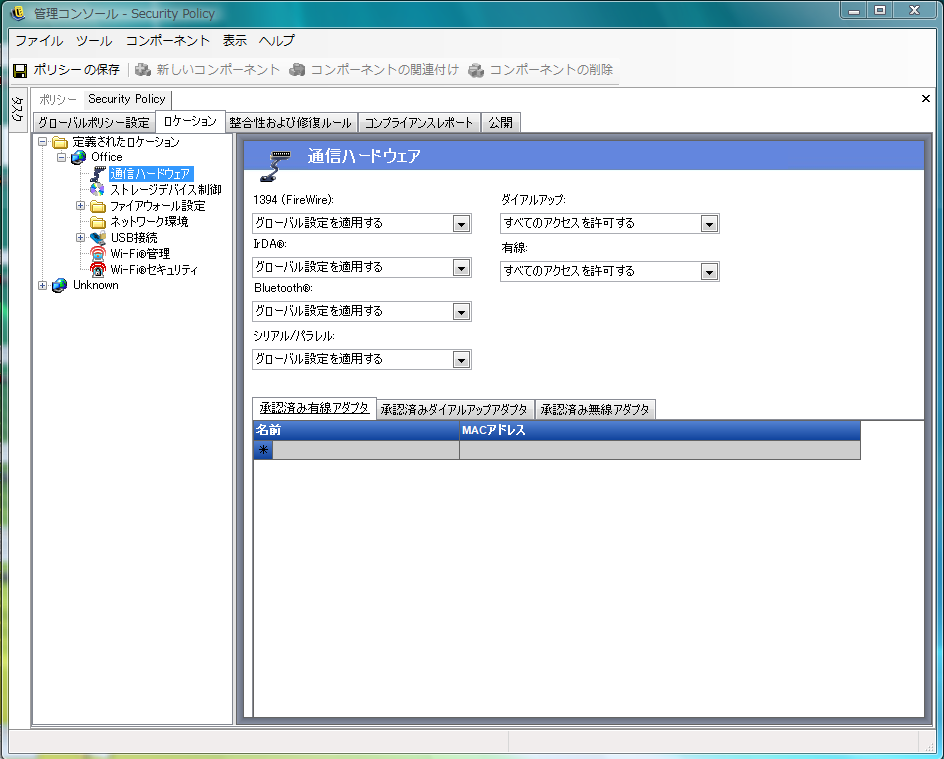Switch to 整合性および修復ルール tab

291,123
